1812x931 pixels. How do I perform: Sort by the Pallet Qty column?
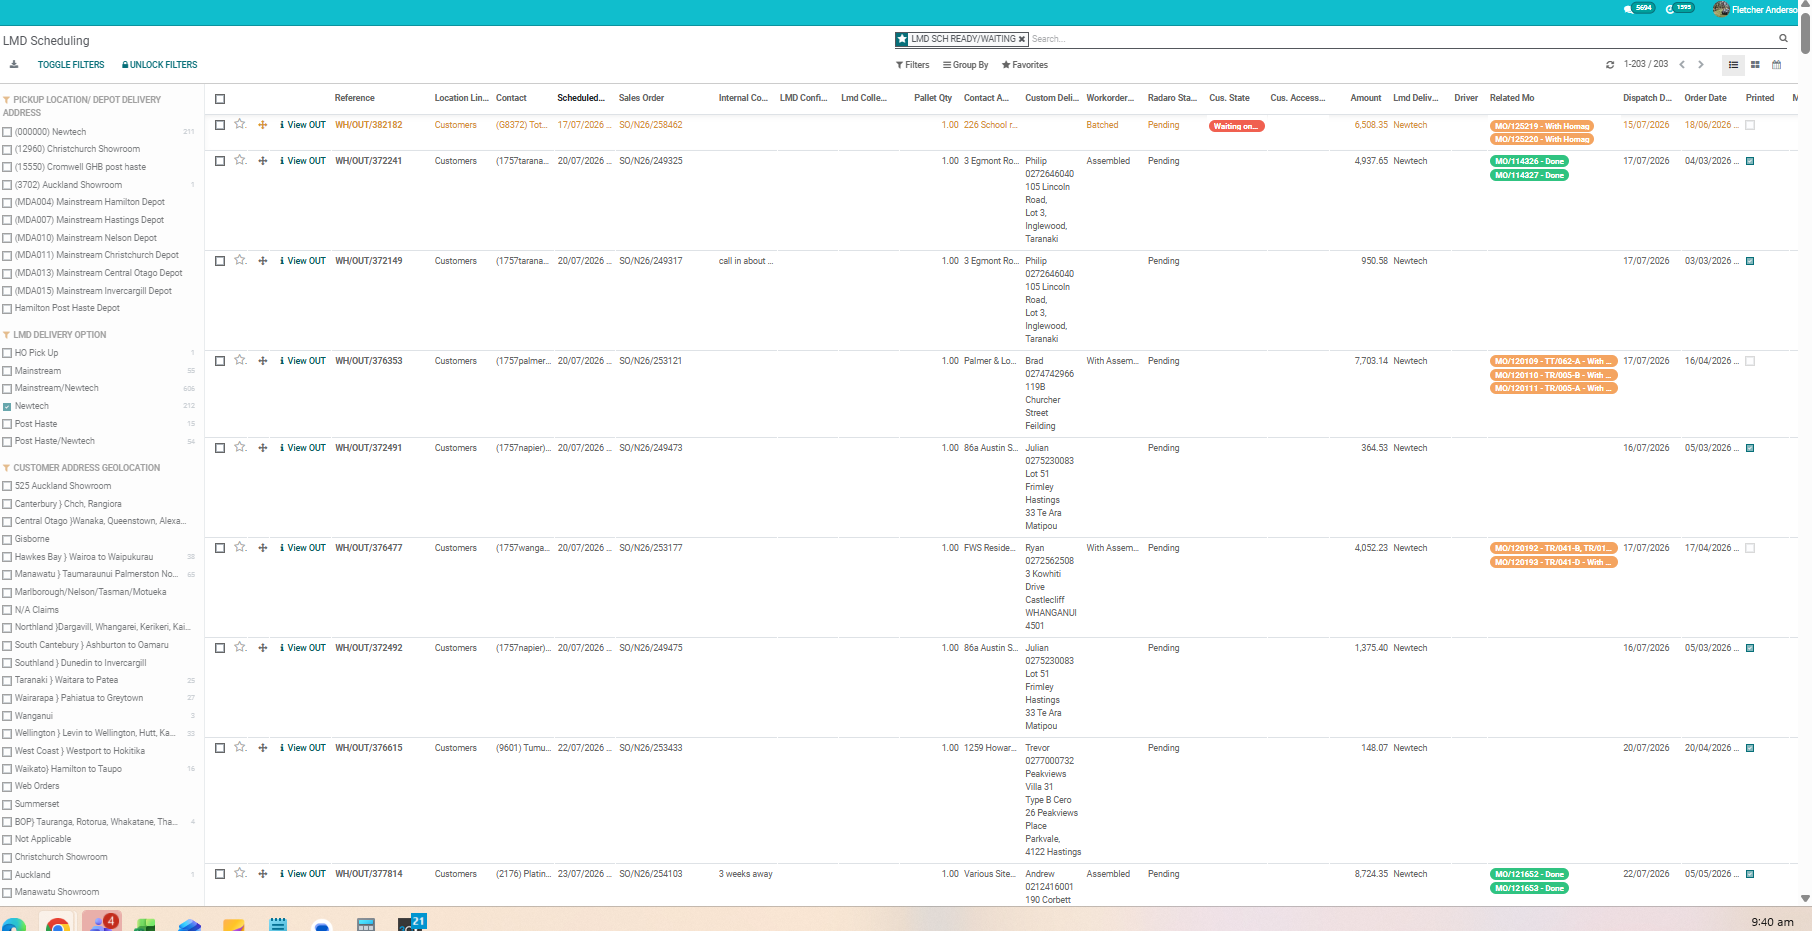click(933, 98)
